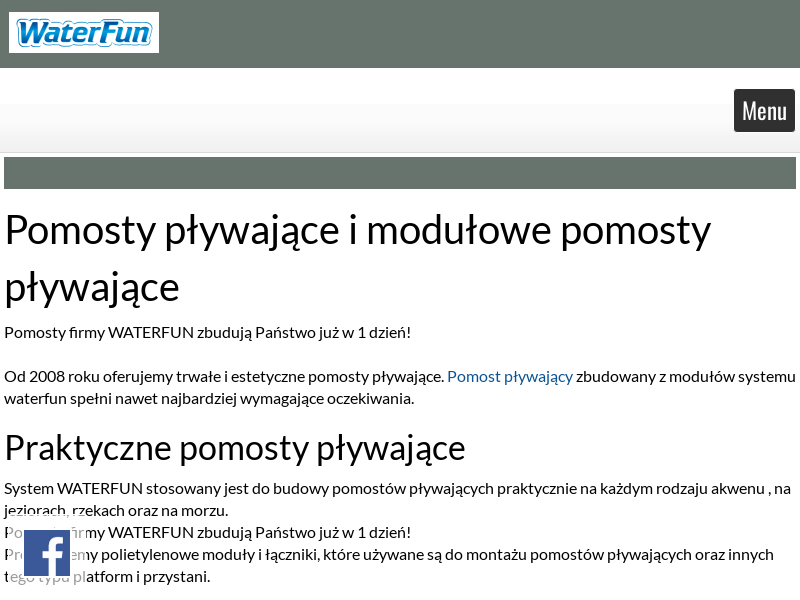Follow the 'Pomost pływający' hyperlink
Viewport: 800px width, 600px height.
pos(510,377)
